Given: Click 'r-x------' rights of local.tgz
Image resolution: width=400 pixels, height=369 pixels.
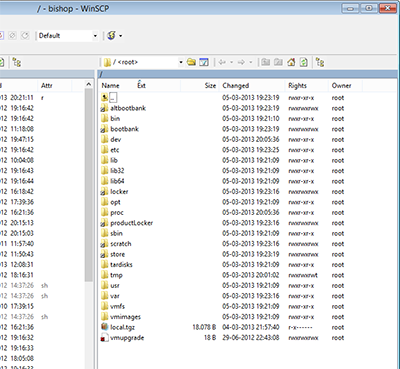Looking at the screenshot, I should click(300, 328).
